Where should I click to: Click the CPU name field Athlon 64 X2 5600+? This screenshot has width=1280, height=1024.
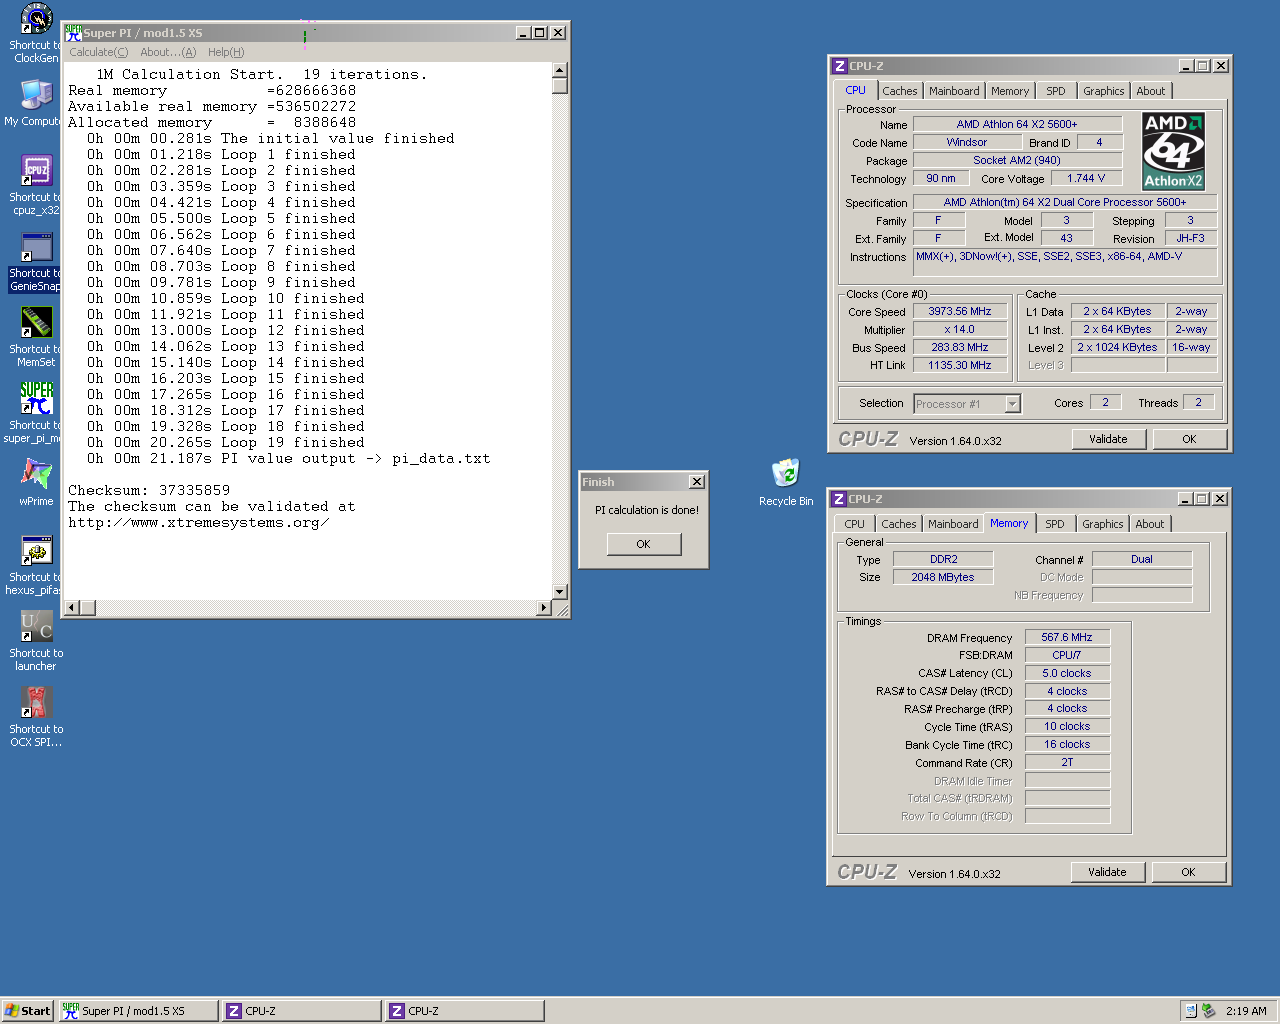(1017, 124)
